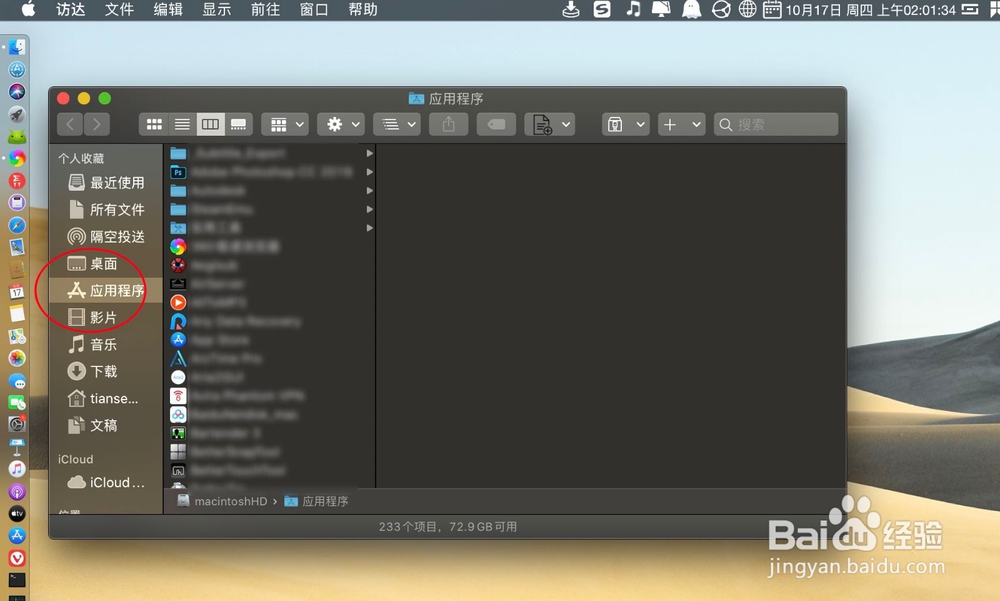Image resolution: width=1000 pixels, height=601 pixels.
Task: Open the plus add dropdown in toolbar
Action: 682,124
